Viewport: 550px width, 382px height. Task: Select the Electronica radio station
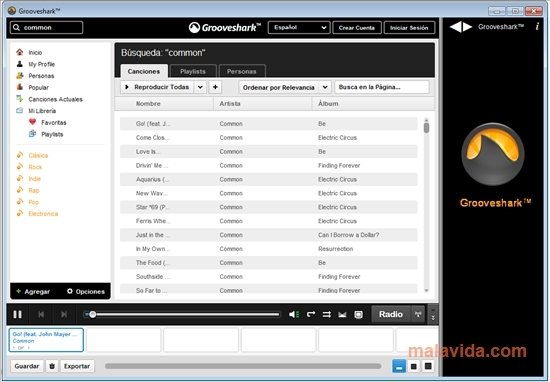click(x=43, y=214)
